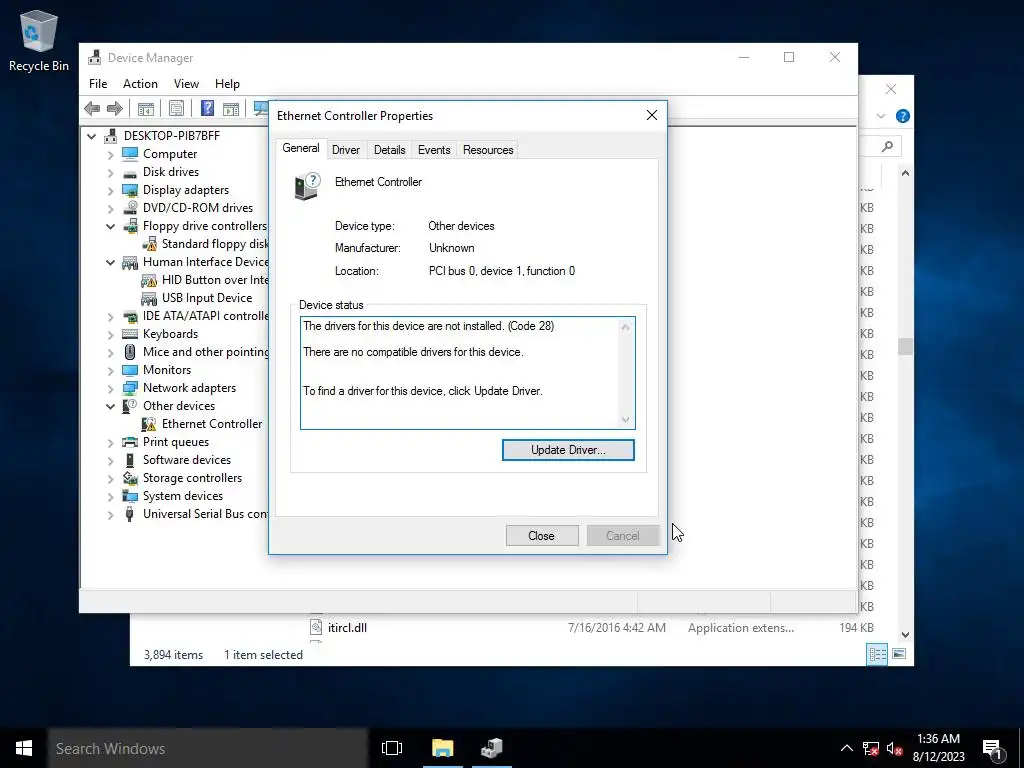Expand the Network adapters node arrow

click(x=110, y=389)
